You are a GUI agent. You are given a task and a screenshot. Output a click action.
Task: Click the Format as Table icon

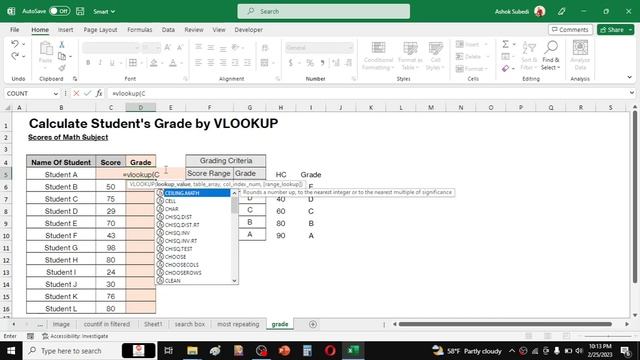[410, 55]
